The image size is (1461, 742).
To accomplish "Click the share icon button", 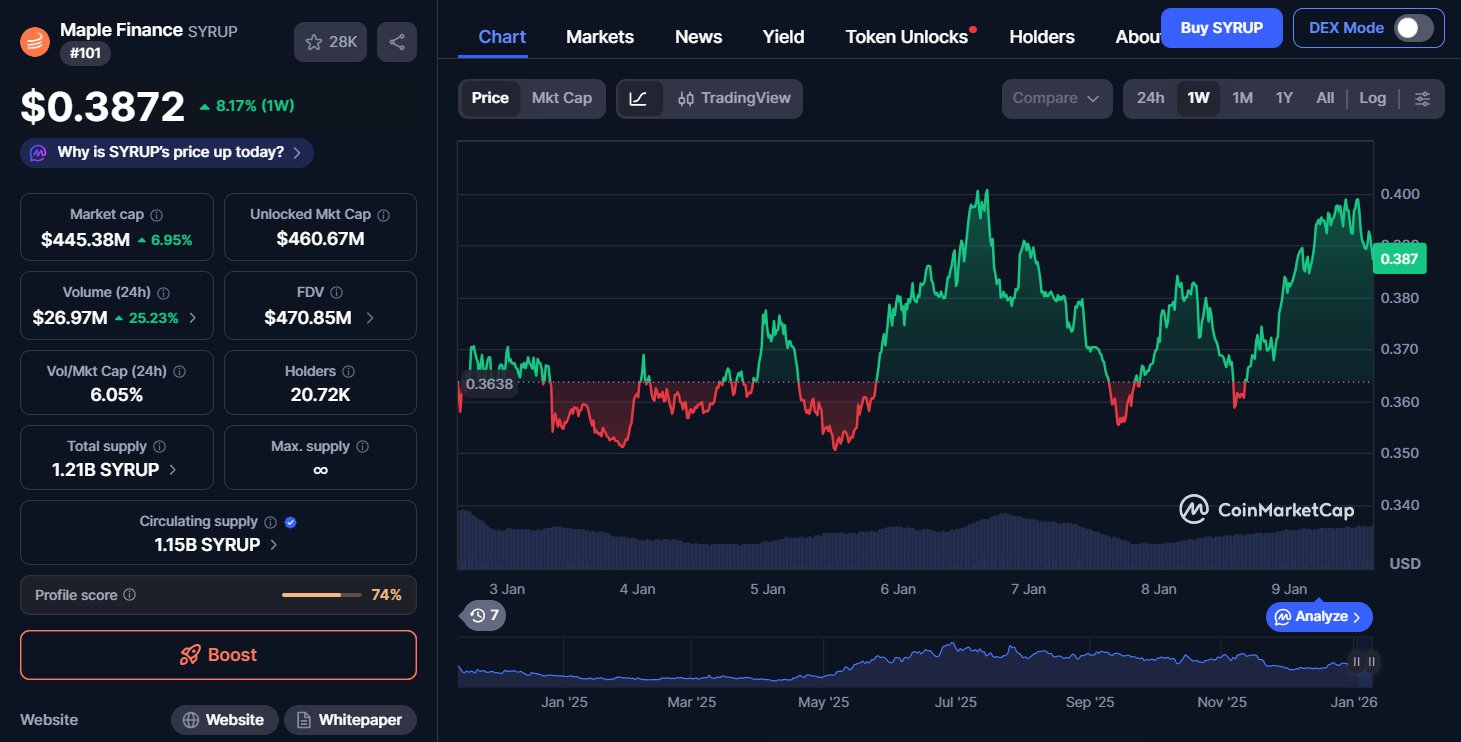I will (397, 42).
